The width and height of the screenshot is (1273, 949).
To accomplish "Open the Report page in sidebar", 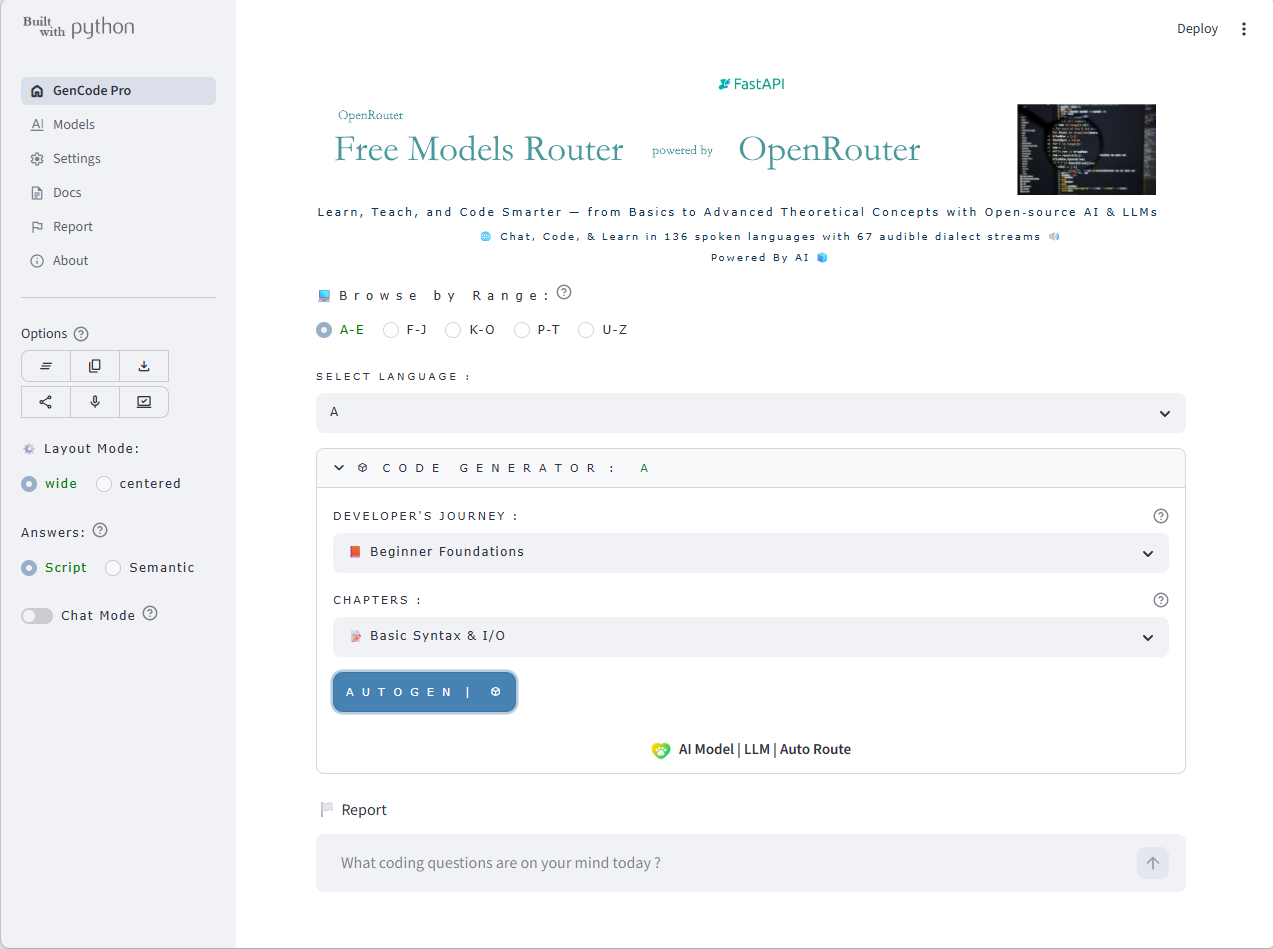I will pyautogui.click(x=118, y=227).
